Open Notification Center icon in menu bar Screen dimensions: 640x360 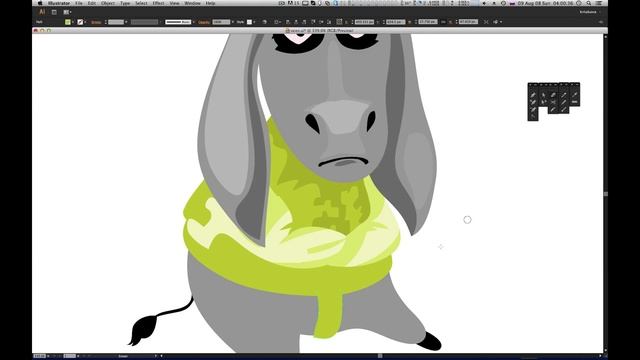pos(599,3)
